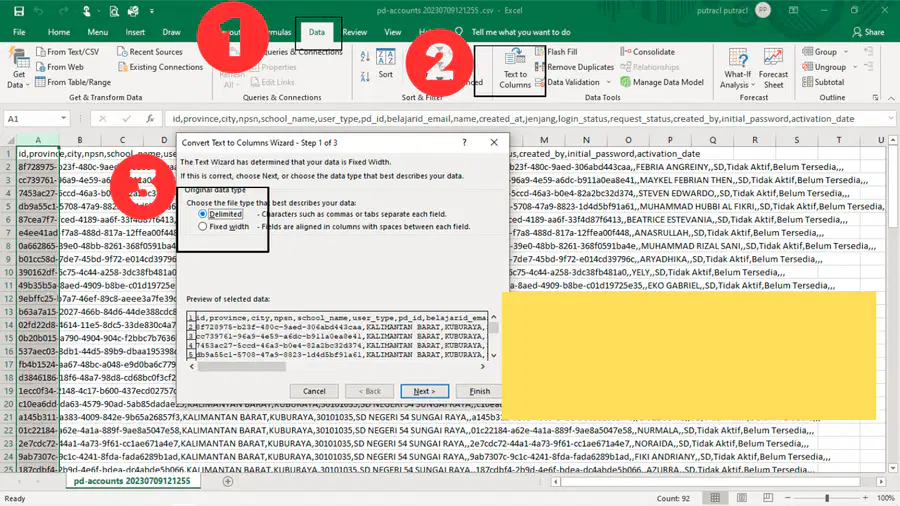
Task: Click Share button
Action: (868, 32)
